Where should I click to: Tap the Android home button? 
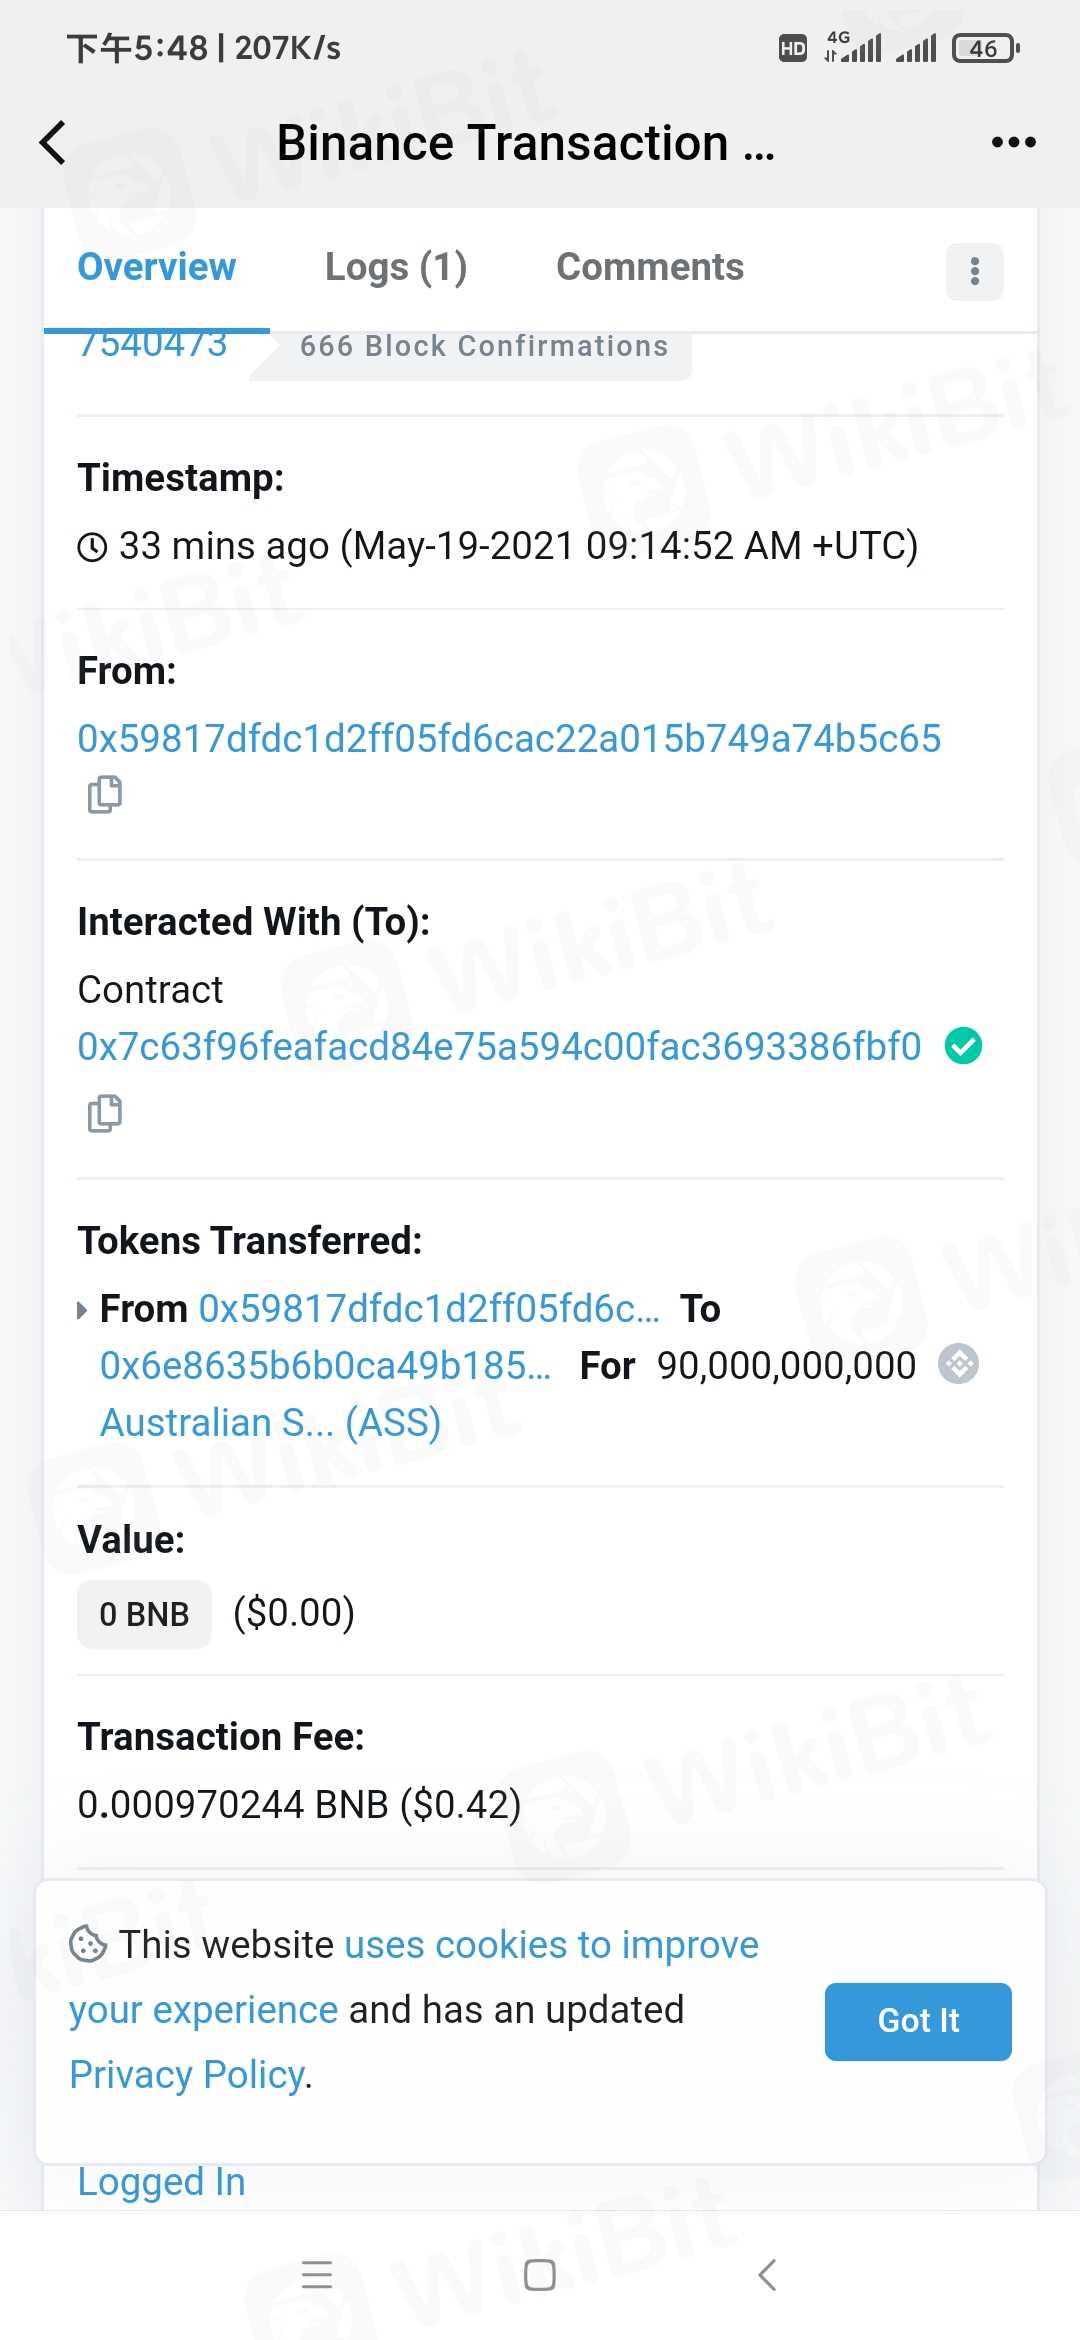[x=540, y=2275]
